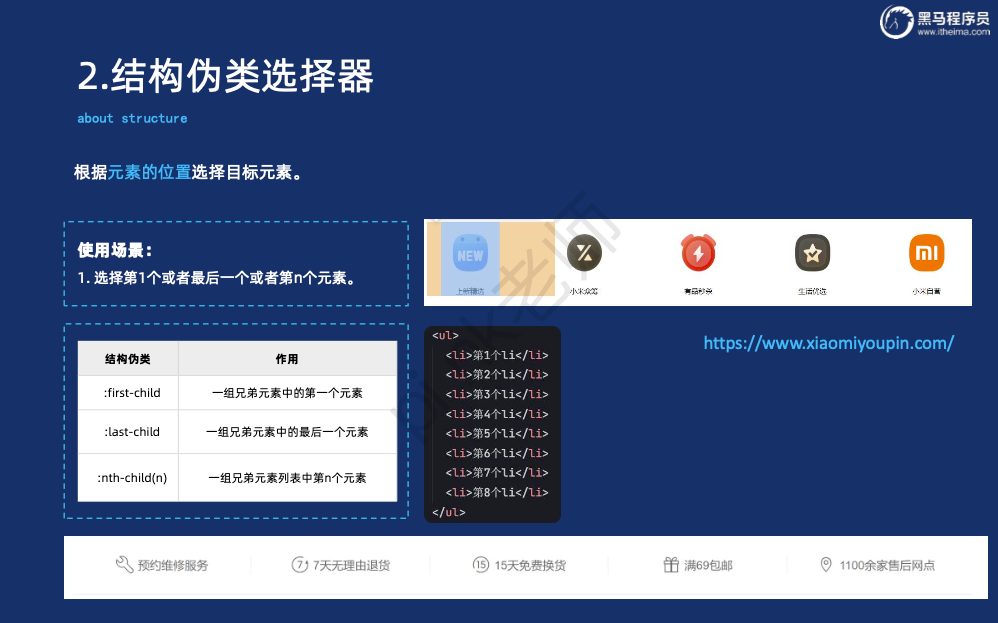Screen dimensions: 998x623
Task: Click the 一组兄弟元素中的第一个元素 cell
Action: point(287,393)
